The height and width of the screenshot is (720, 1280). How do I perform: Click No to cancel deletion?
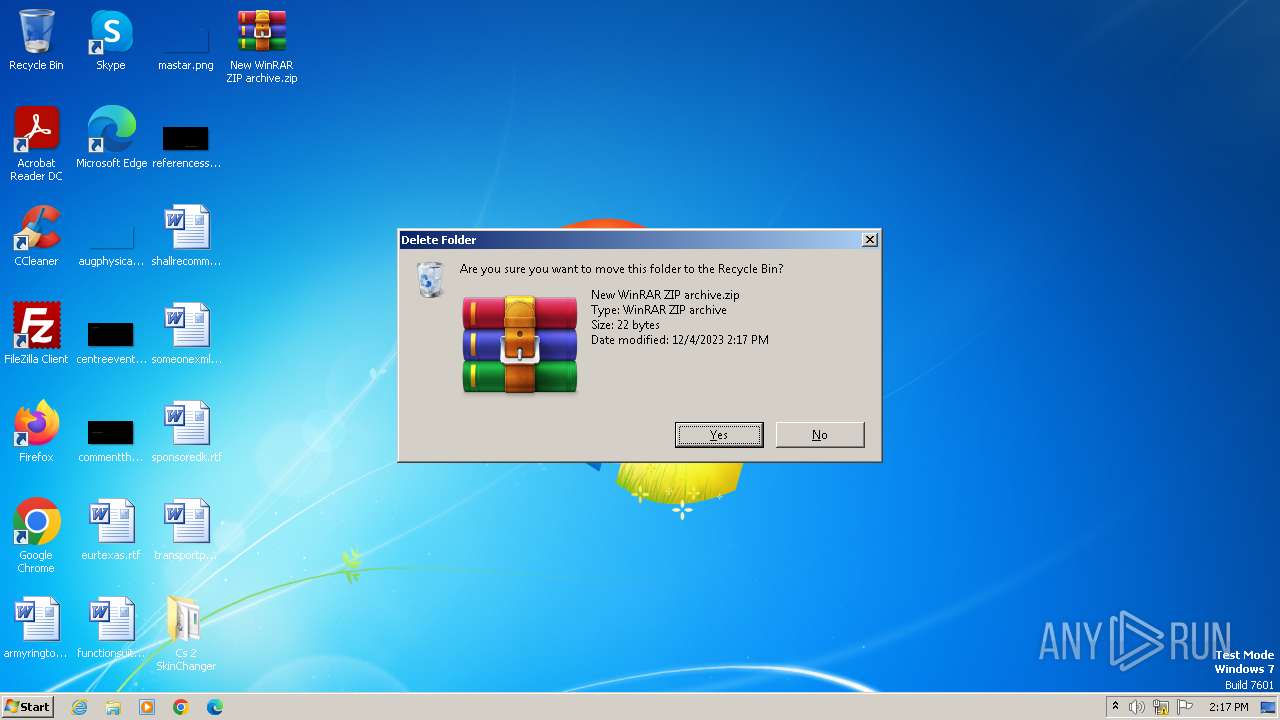[x=820, y=435]
